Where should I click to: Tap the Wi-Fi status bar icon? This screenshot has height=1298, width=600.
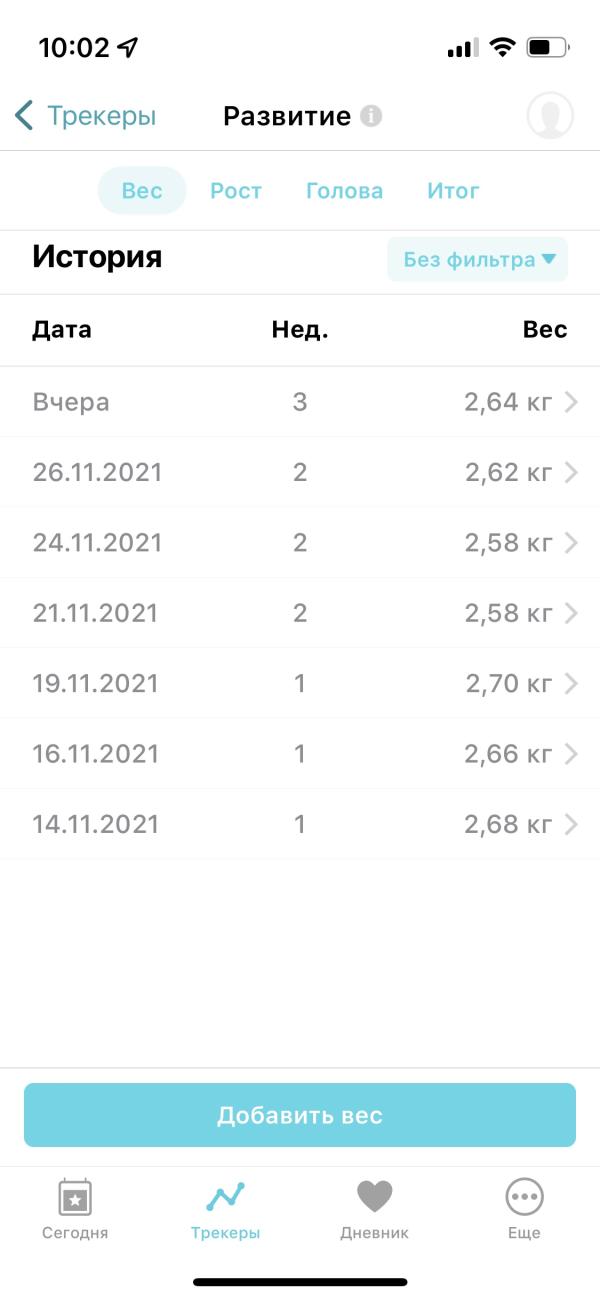pos(502,47)
